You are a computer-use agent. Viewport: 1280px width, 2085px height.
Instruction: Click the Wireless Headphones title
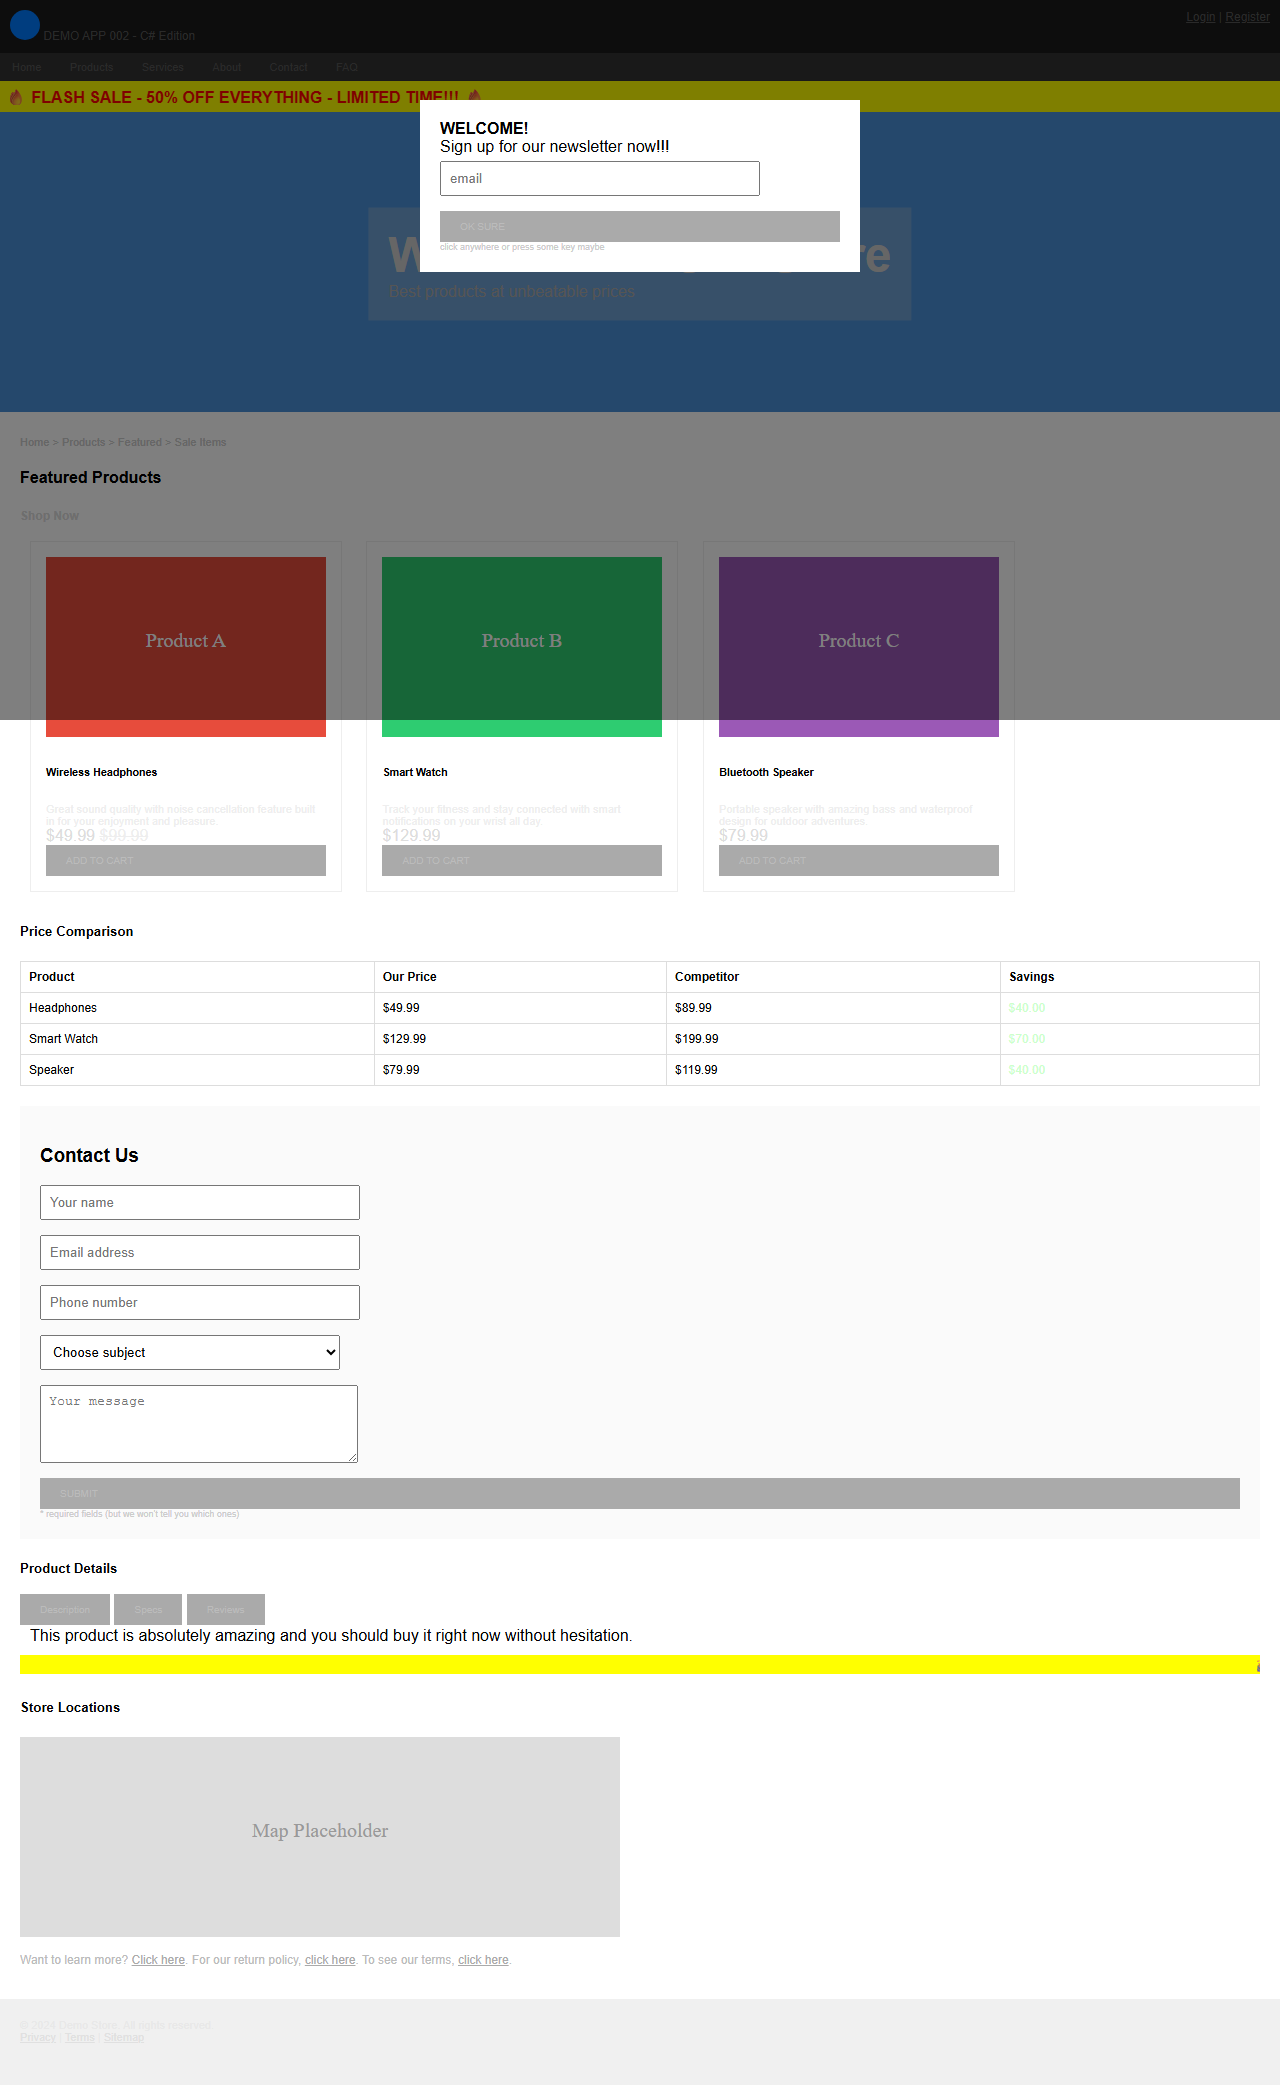tap(101, 772)
